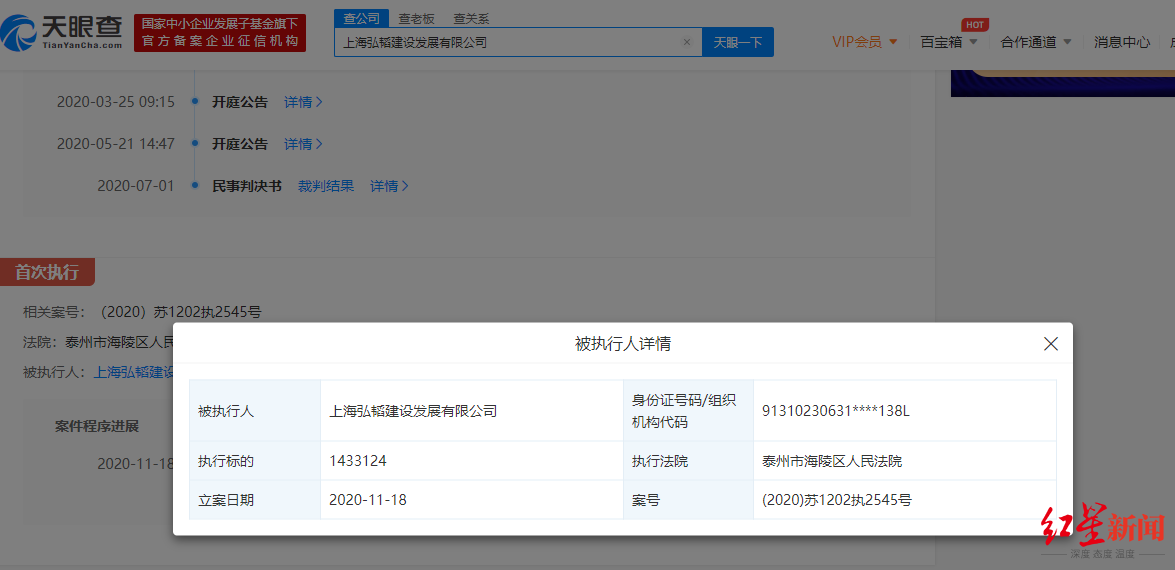Select 上海弘韬建设发展有限公司 in the dialog table

coord(413,410)
